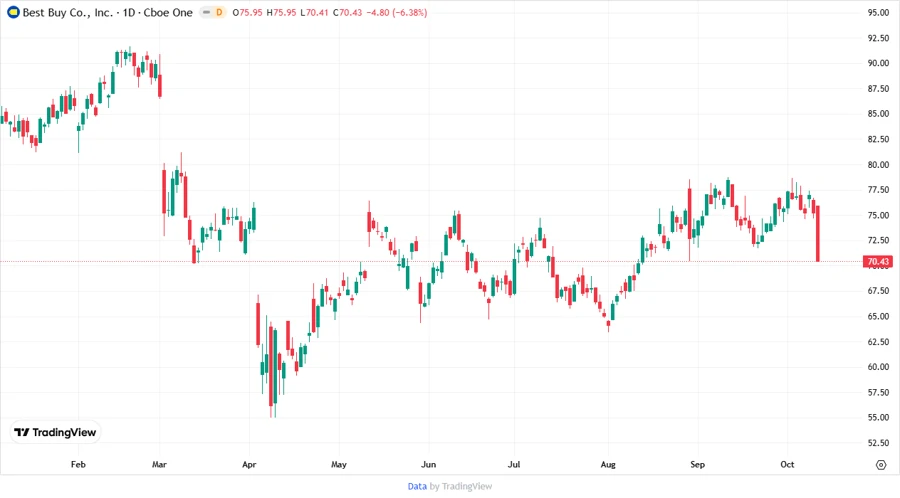900x498 pixels.
Task: Click the Mar label on time axis
Action: coord(159,464)
